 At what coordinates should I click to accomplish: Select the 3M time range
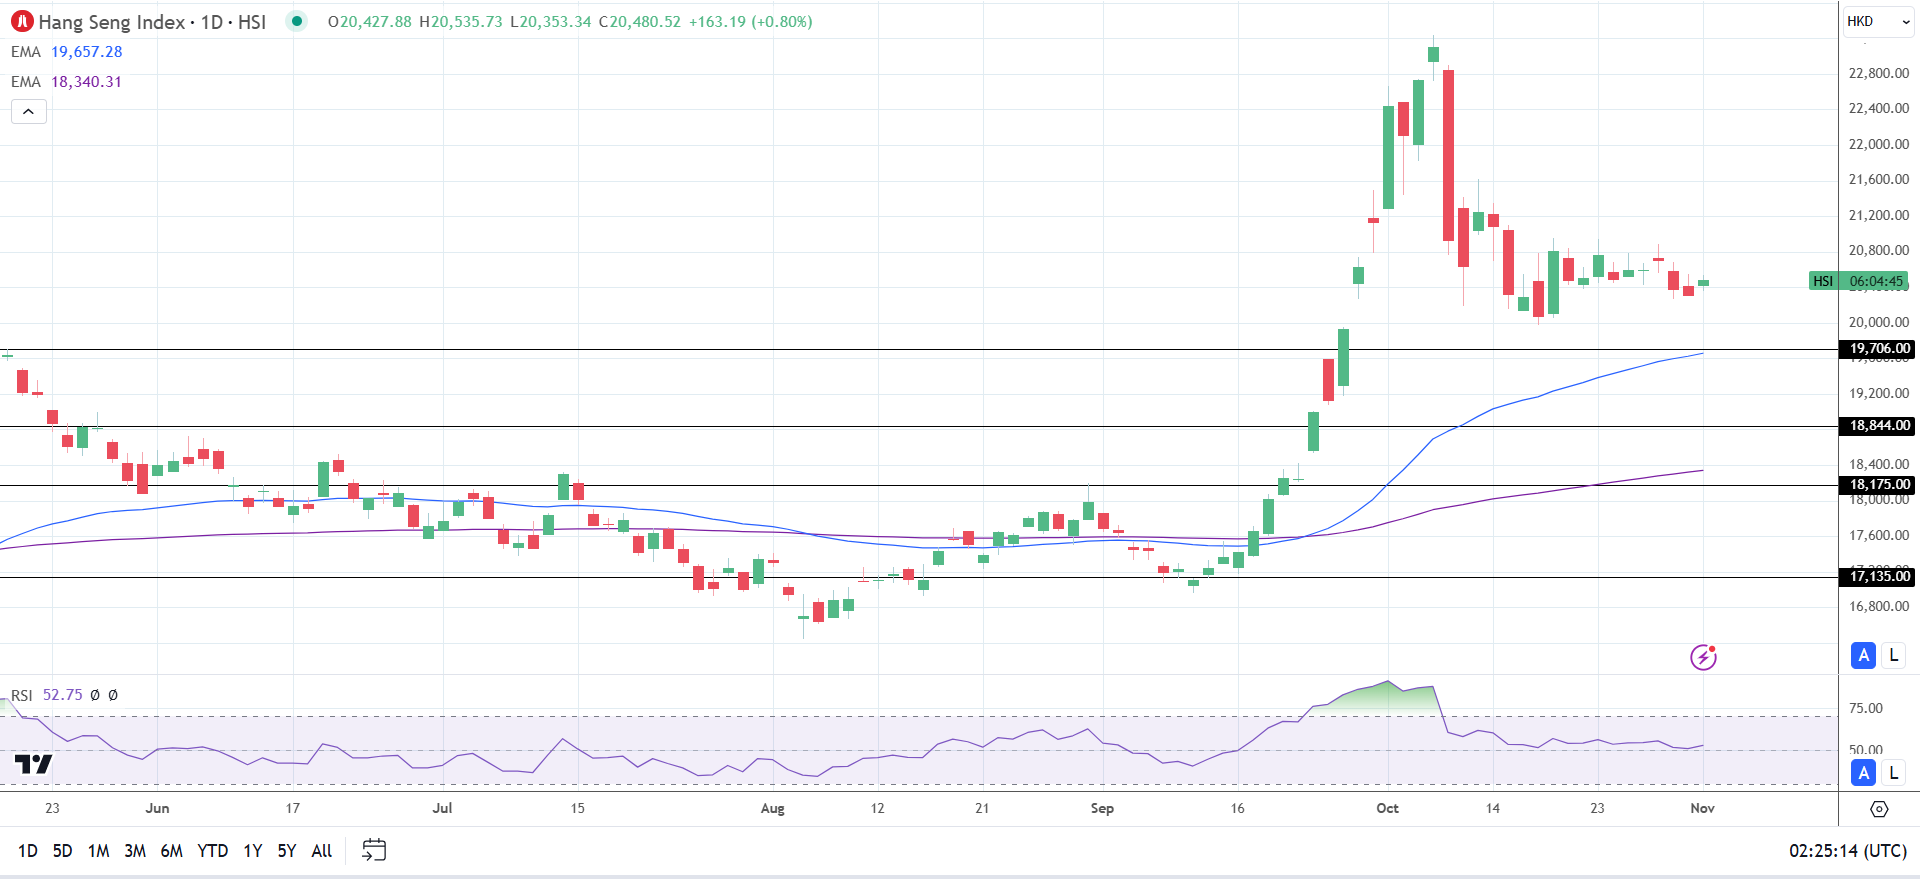pyautogui.click(x=135, y=851)
